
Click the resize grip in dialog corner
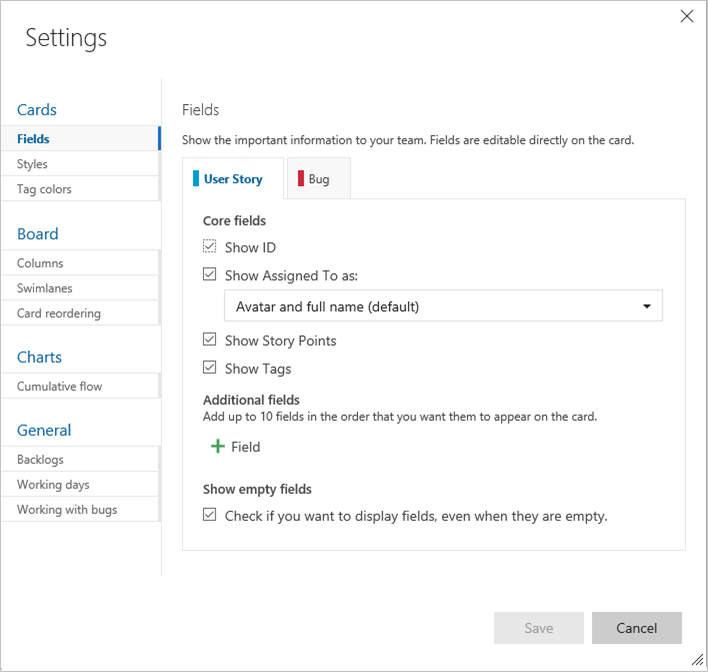(698, 660)
